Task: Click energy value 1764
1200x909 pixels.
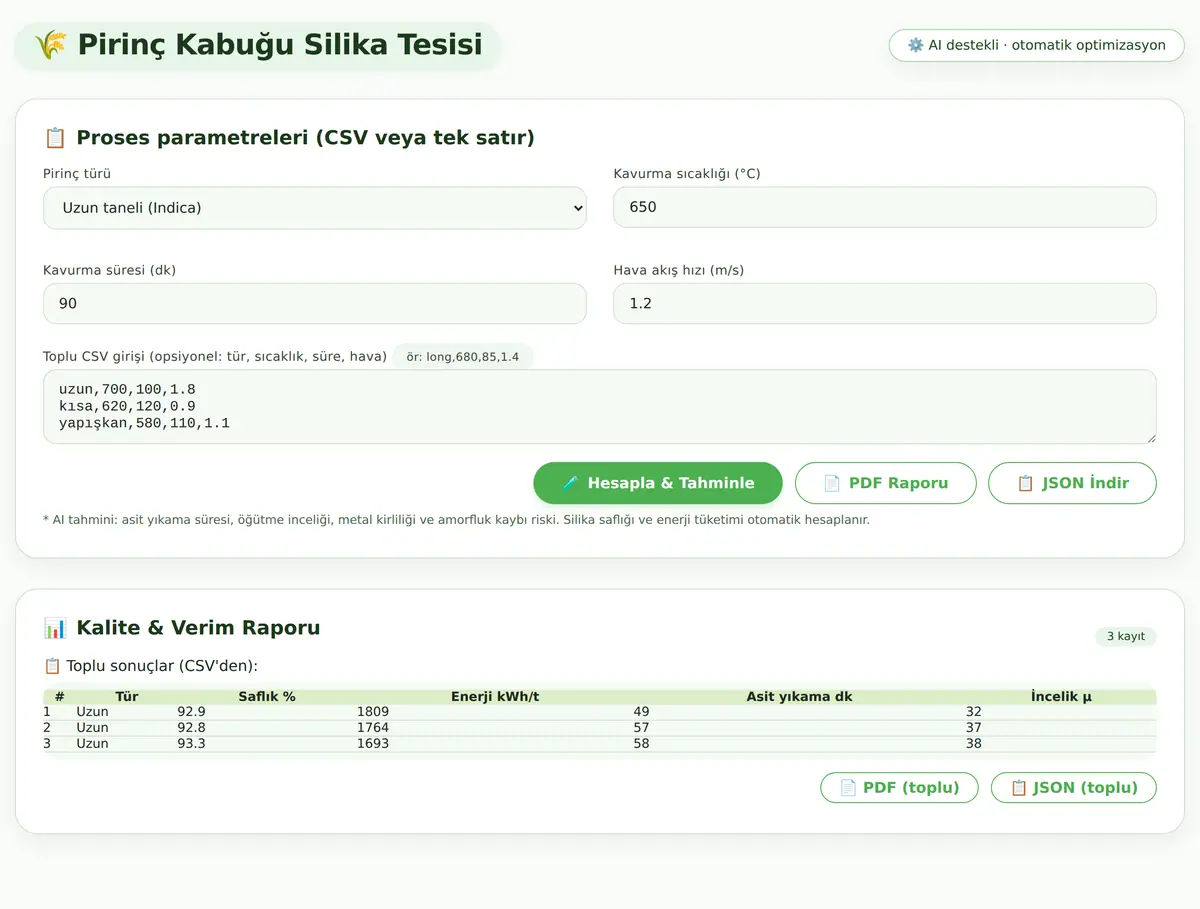Action: point(373,728)
